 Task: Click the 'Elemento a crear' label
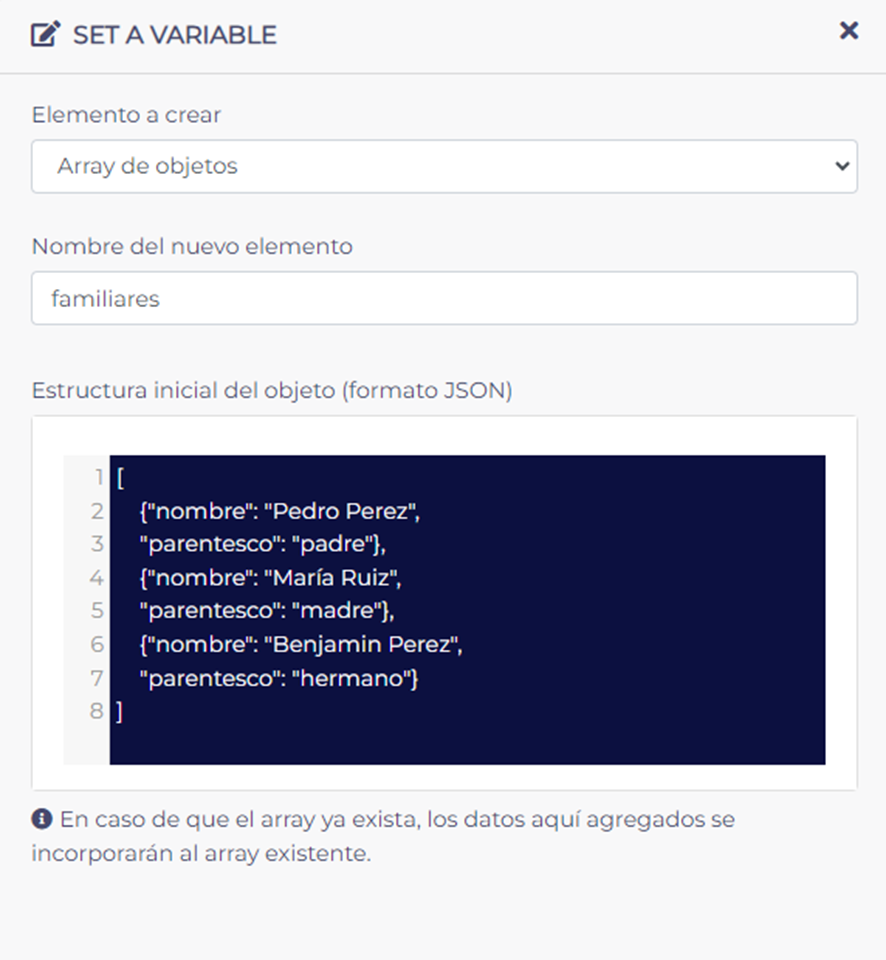(126, 115)
